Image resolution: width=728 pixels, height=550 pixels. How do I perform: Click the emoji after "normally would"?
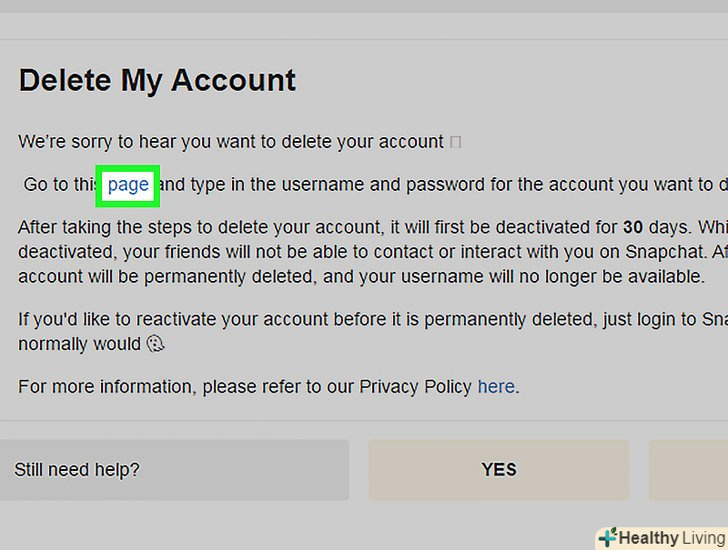point(155,344)
